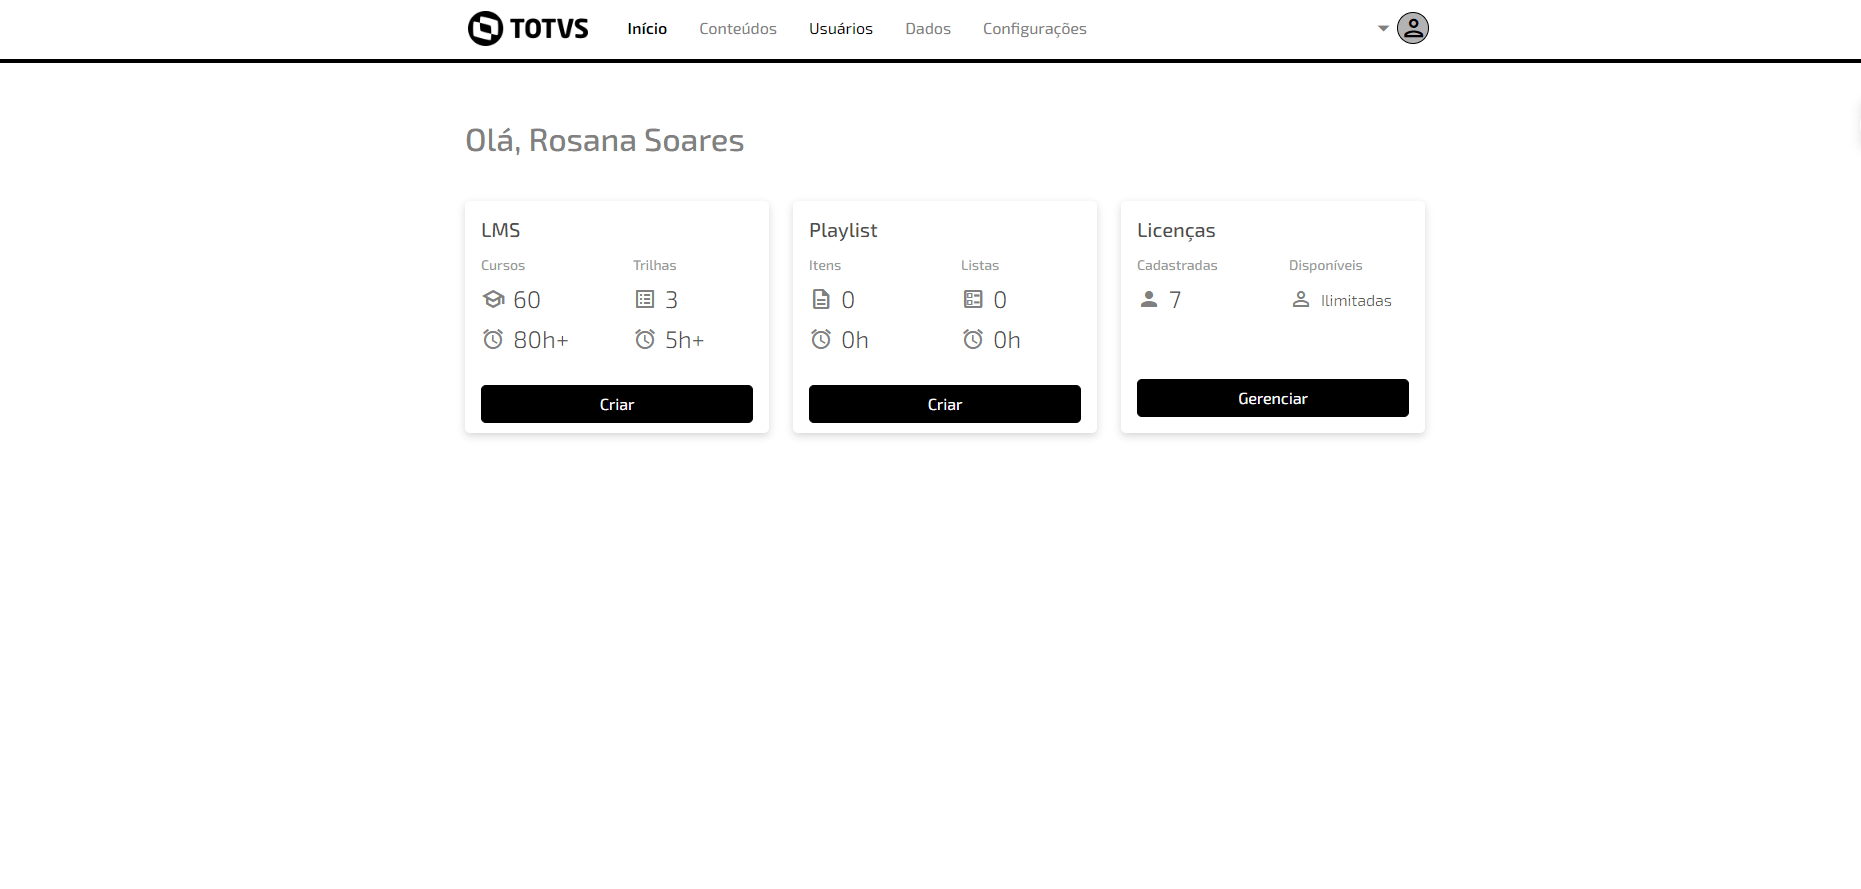The image size is (1861, 889).
Task: Click the Listas playlist icon
Action: [973, 299]
